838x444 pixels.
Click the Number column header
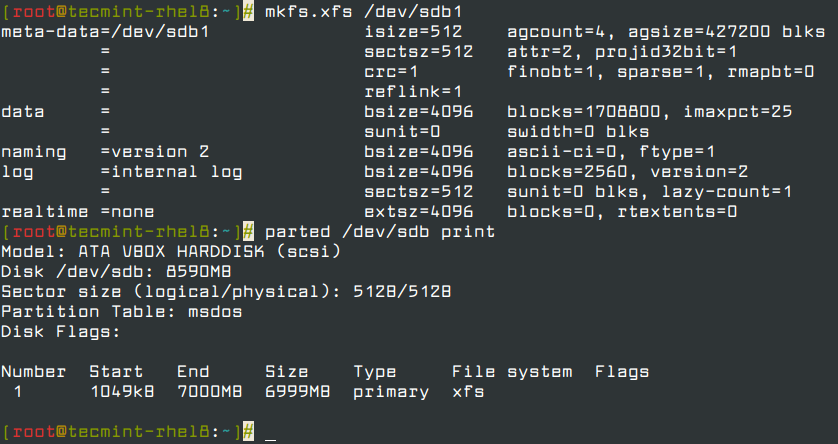click(34, 372)
